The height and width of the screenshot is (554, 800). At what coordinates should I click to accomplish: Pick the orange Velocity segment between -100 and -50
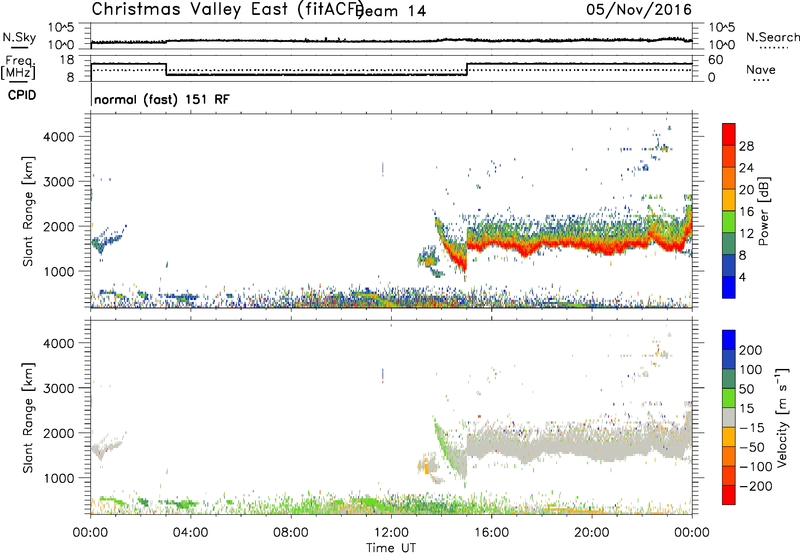[x=729, y=457]
